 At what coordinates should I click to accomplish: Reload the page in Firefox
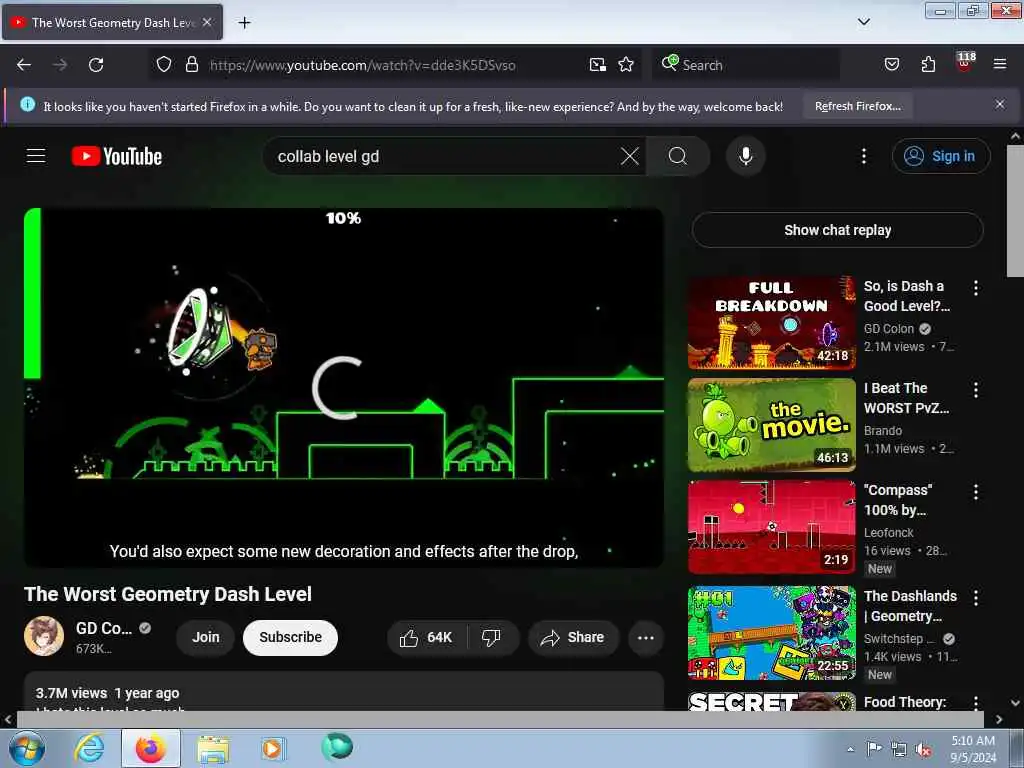96,65
